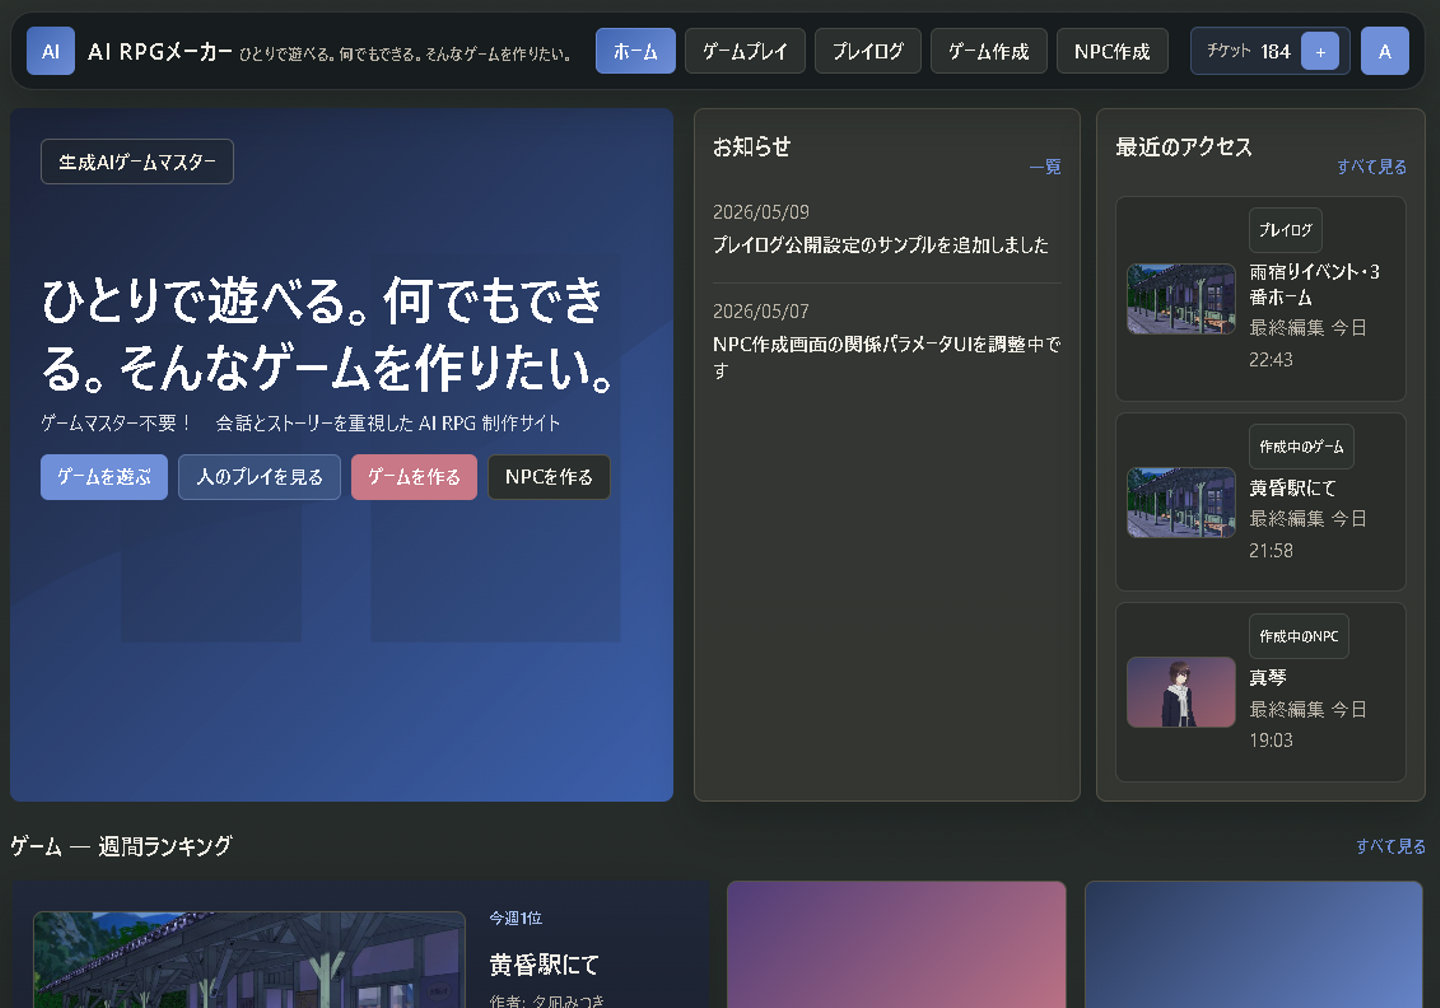
Task: Open the ranked 黄昏駅にて game image
Action: click(x=249, y=960)
